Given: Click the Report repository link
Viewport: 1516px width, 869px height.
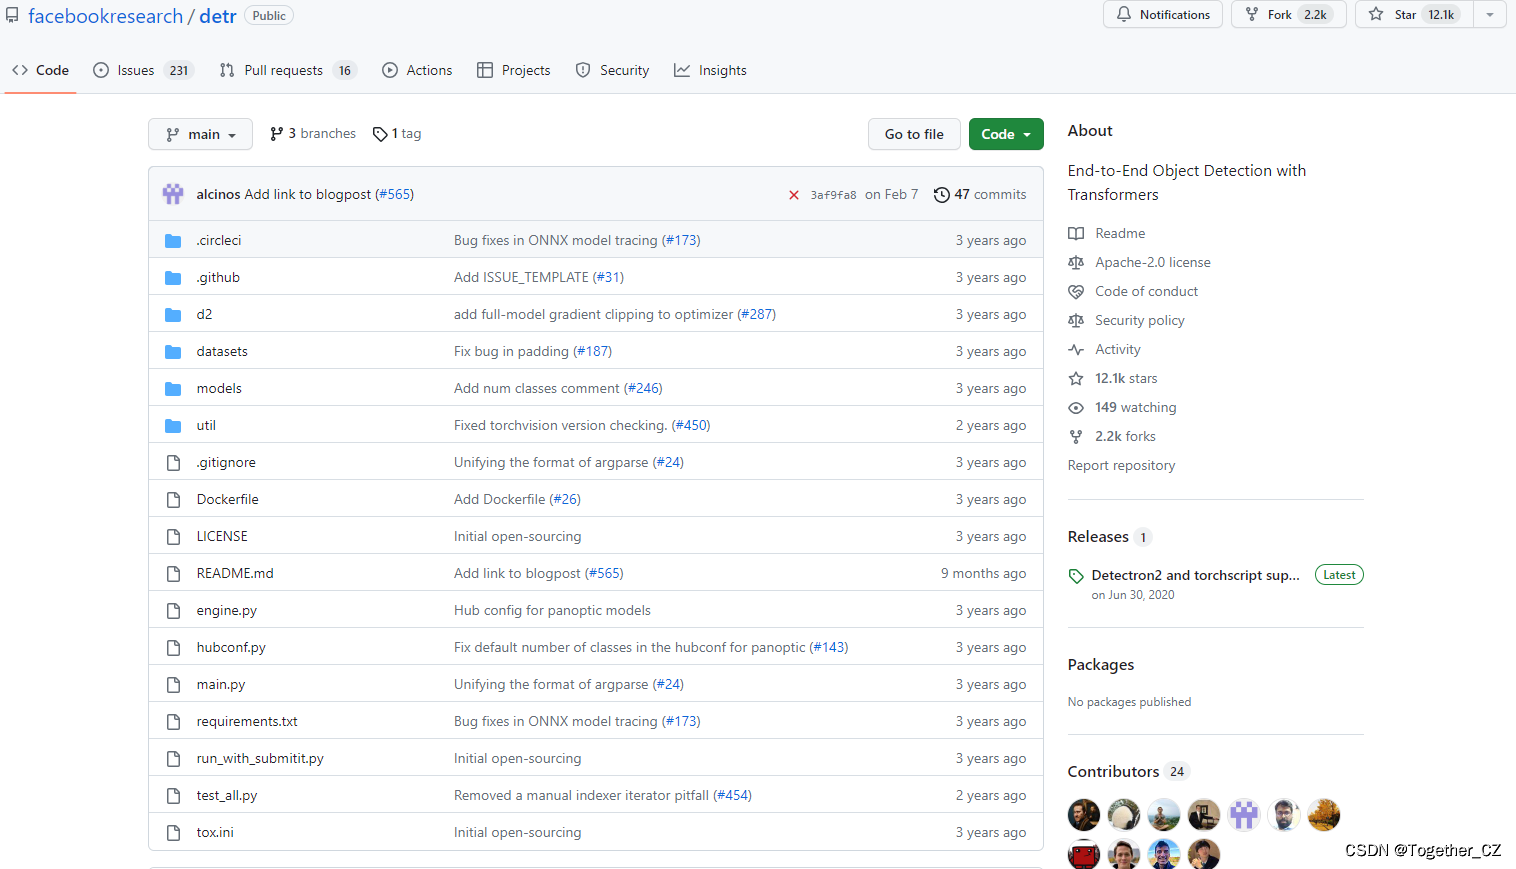Looking at the screenshot, I should (1121, 465).
